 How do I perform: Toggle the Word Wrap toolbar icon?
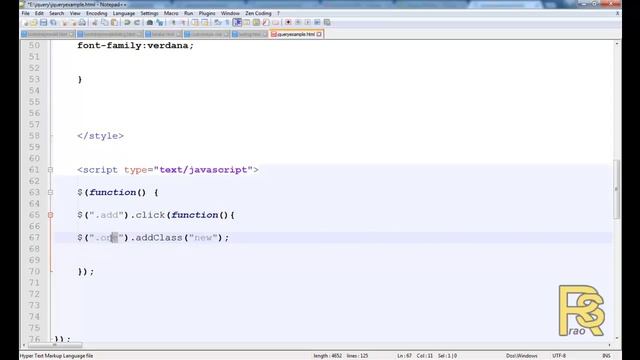tap(217, 22)
